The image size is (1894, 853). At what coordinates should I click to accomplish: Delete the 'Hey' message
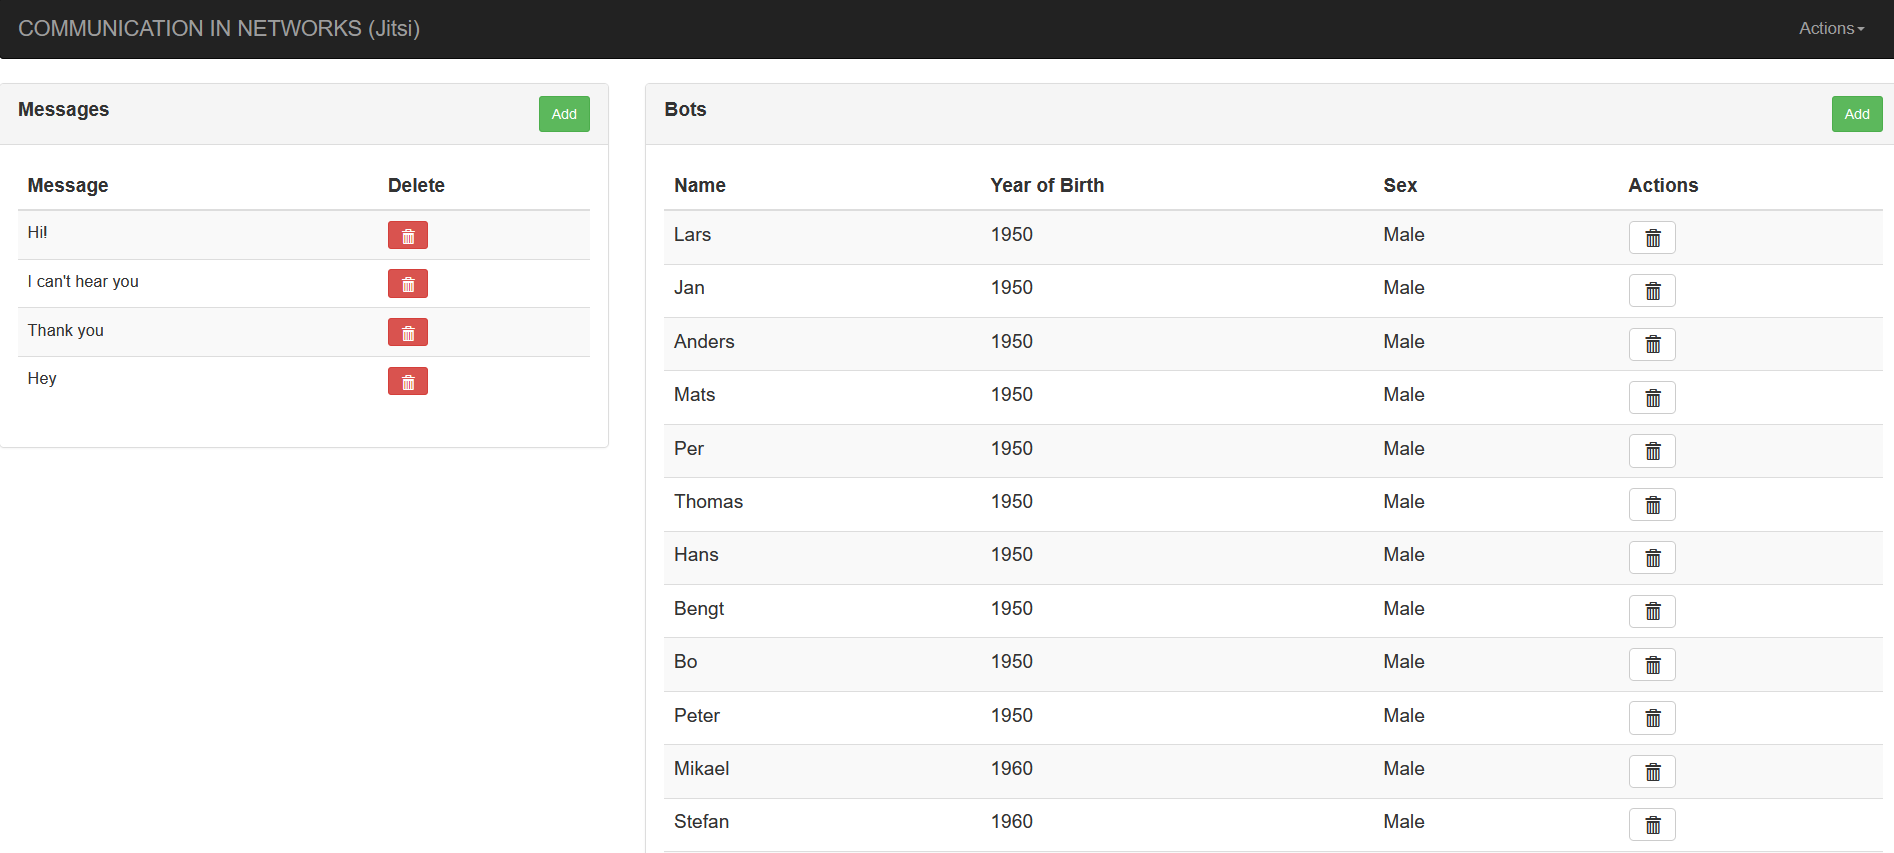point(407,381)
